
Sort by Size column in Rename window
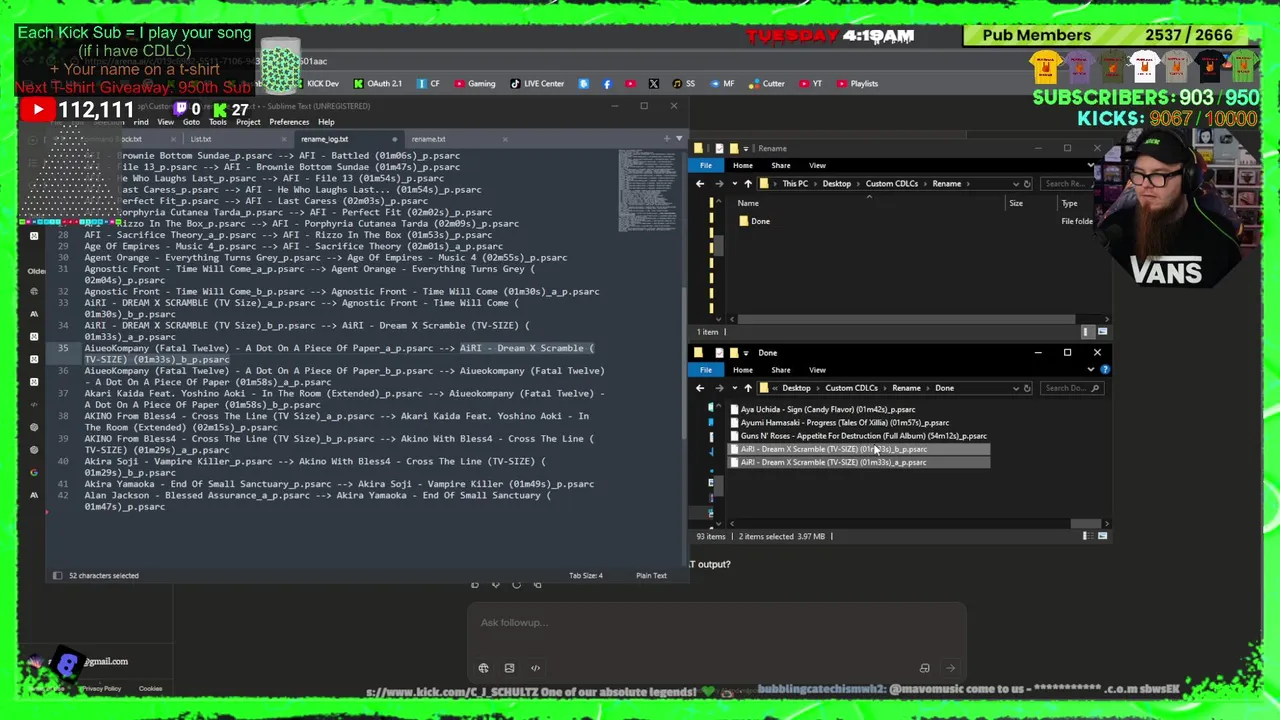point(1015,204)
